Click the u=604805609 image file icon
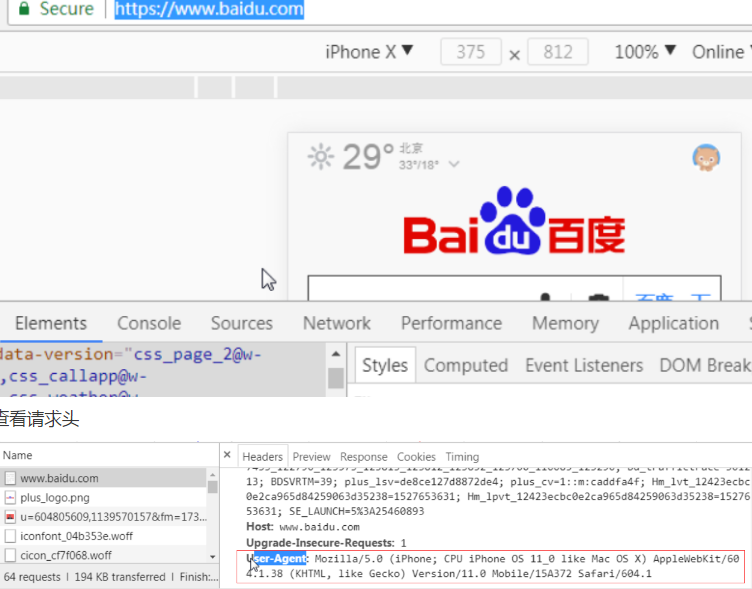The height and width of the screenshot is (589, 752). (10, 517)
